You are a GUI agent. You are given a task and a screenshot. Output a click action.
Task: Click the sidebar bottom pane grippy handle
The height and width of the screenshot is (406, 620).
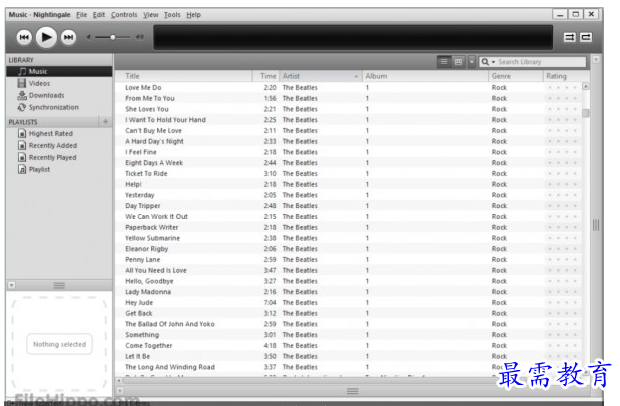tap(59, 285)
